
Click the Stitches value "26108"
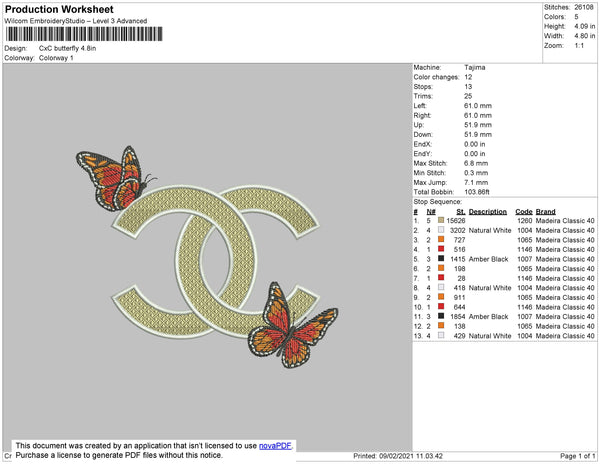click(x=584, y=7)
